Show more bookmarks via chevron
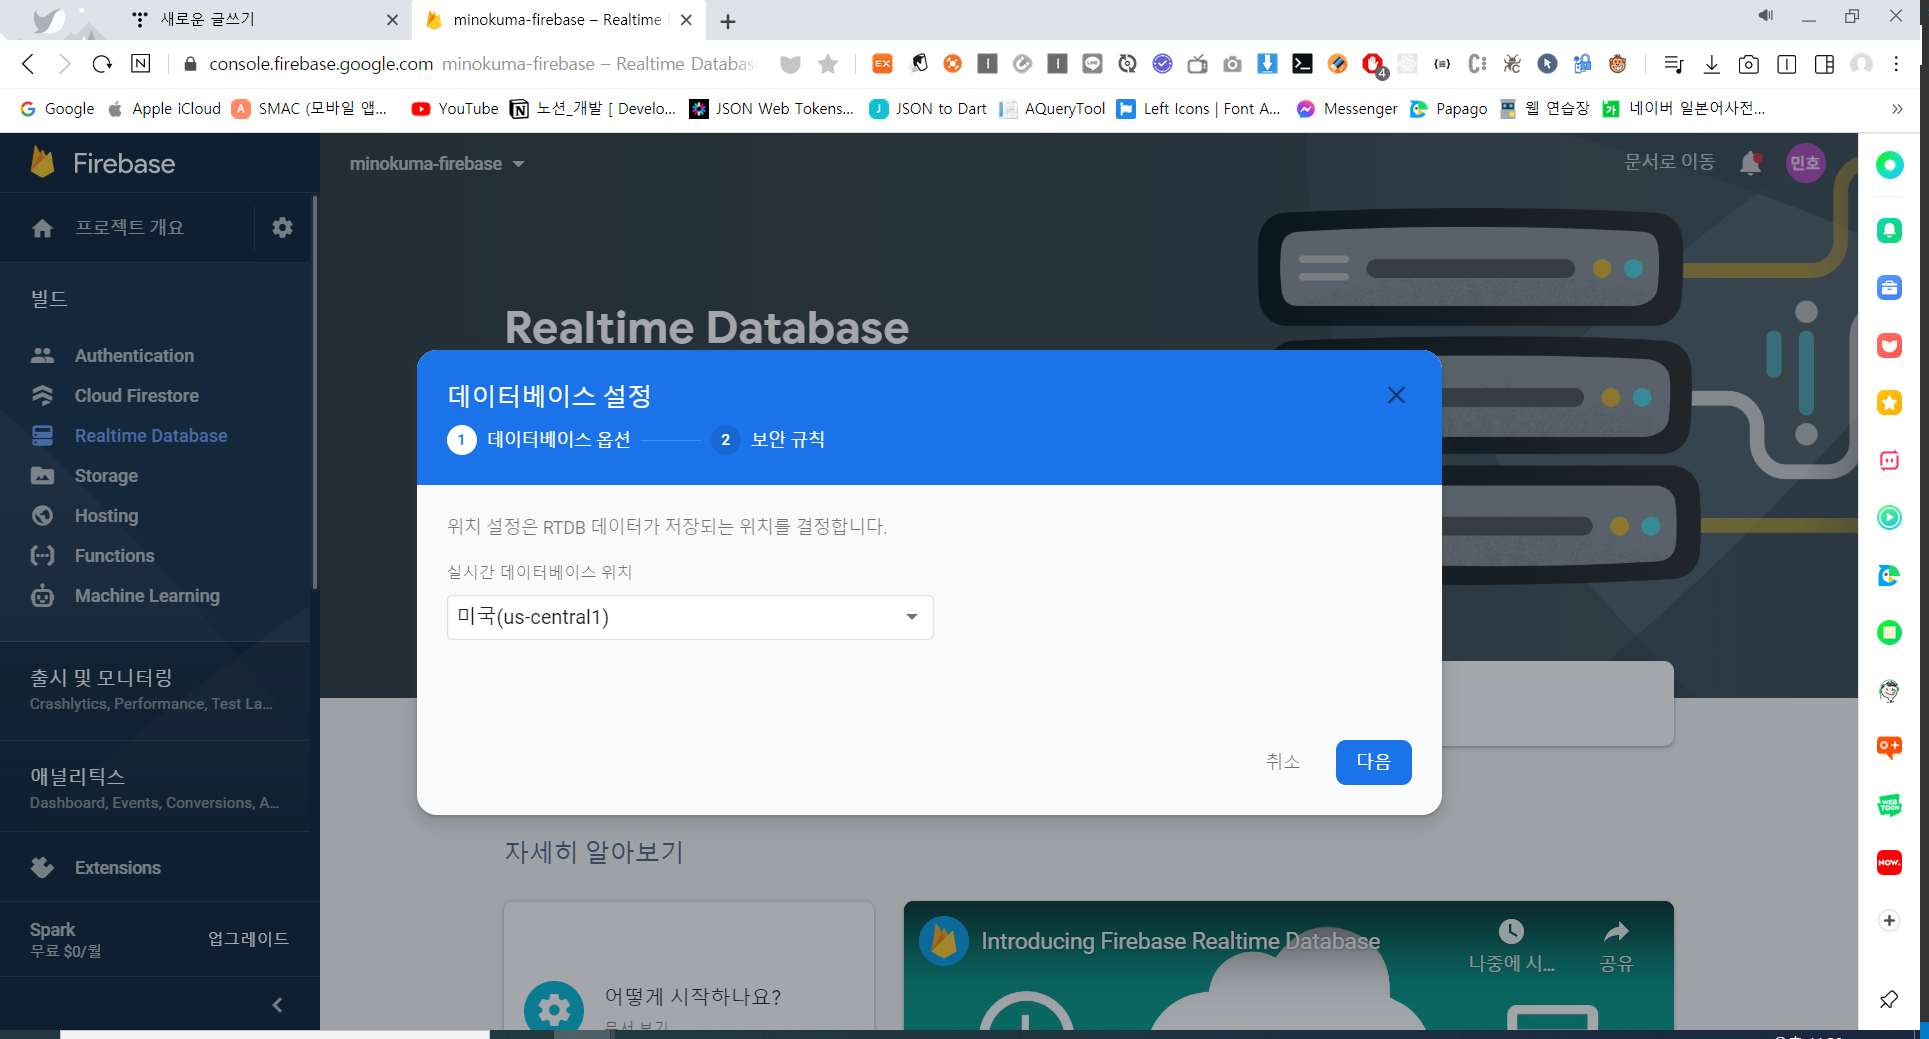1929x1039 pixels. coord(1897,109)
